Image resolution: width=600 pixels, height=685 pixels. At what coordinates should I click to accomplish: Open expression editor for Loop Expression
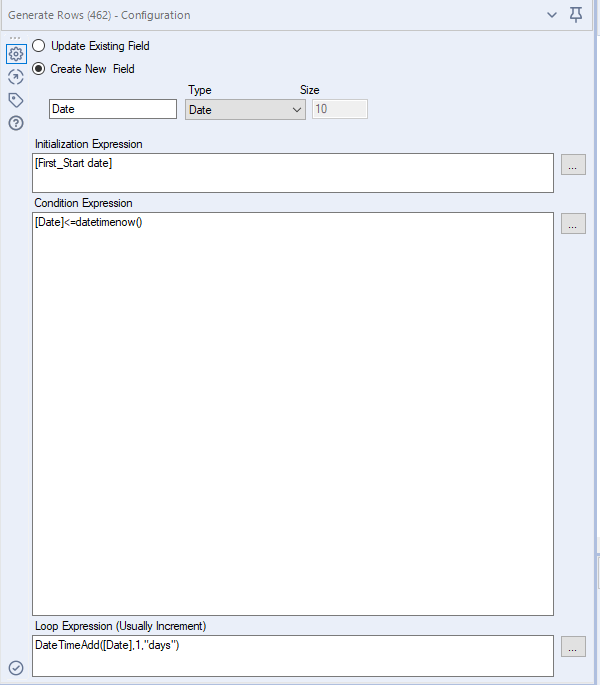point(573,647)
